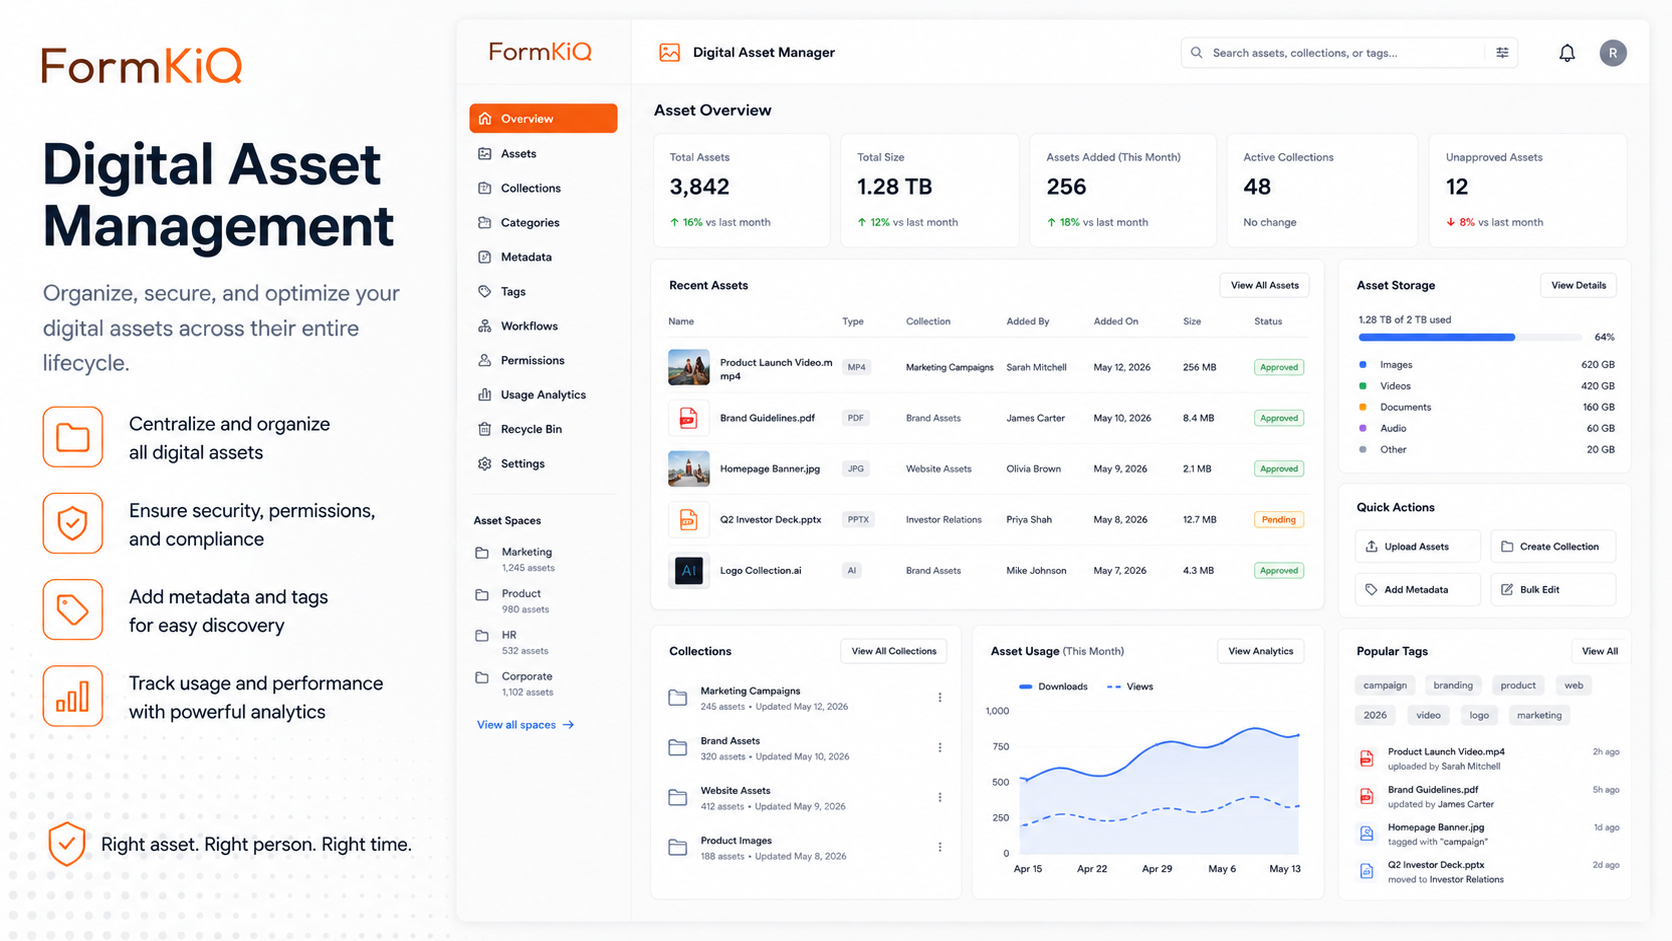
Task: Open Workflows in the sidebar
Action: 543,326
